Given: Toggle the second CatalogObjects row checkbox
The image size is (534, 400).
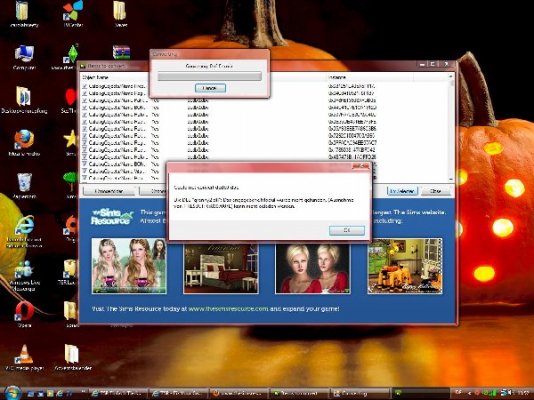Looking at the screenshot, I should coord(84,93).
